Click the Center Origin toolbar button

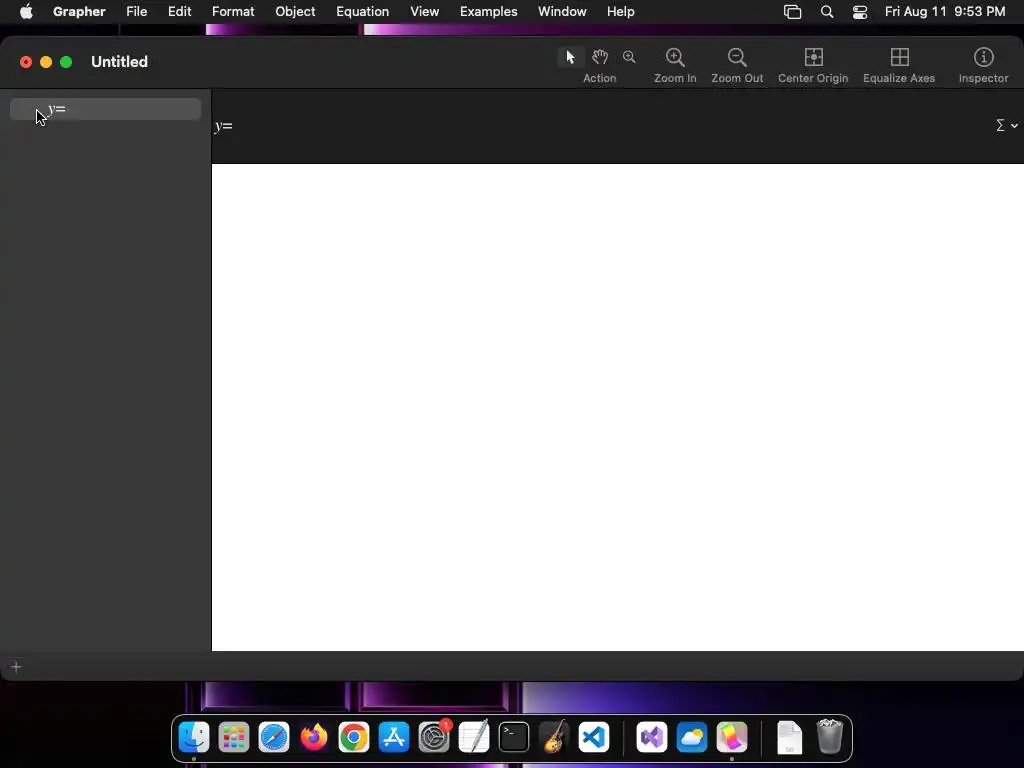click(x=813, y=65)
